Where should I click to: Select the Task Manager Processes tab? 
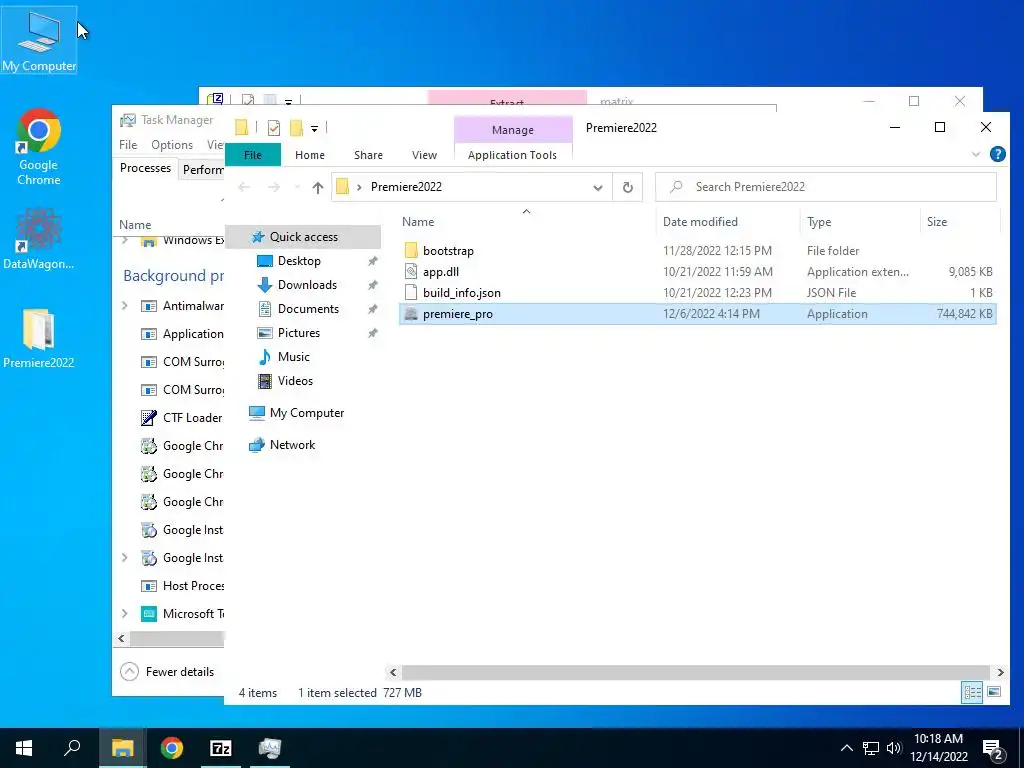click(145, 168)
